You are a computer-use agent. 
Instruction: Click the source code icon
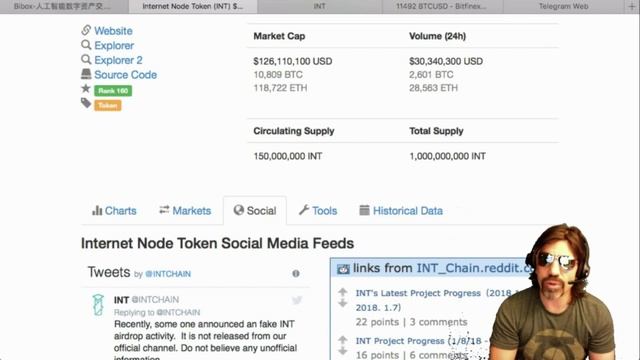click(86, 74)
